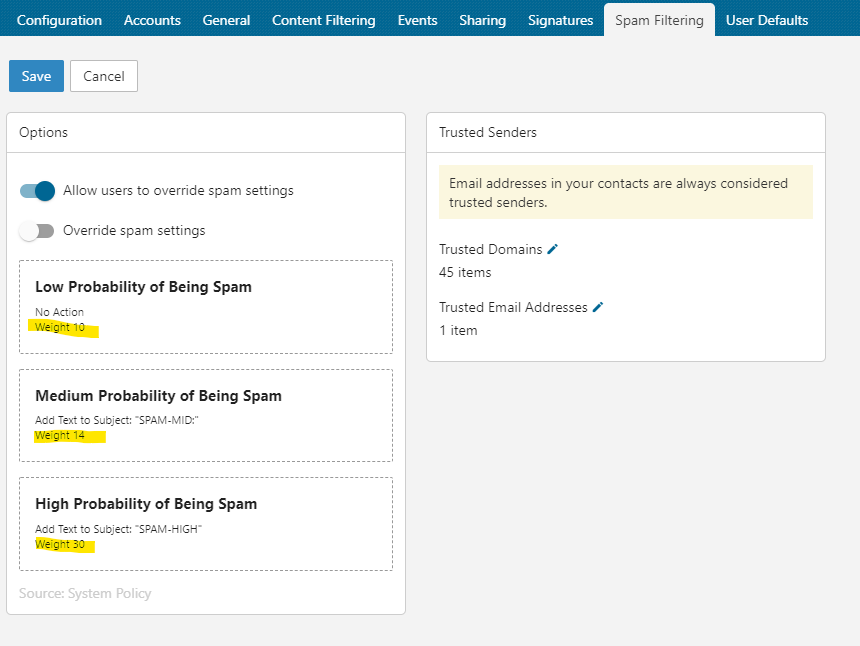Image resolution: width=860 pixels, height=646 pixels.
Task: Open the High Probability of Being Spam card
Action: (x=205, y=523)
